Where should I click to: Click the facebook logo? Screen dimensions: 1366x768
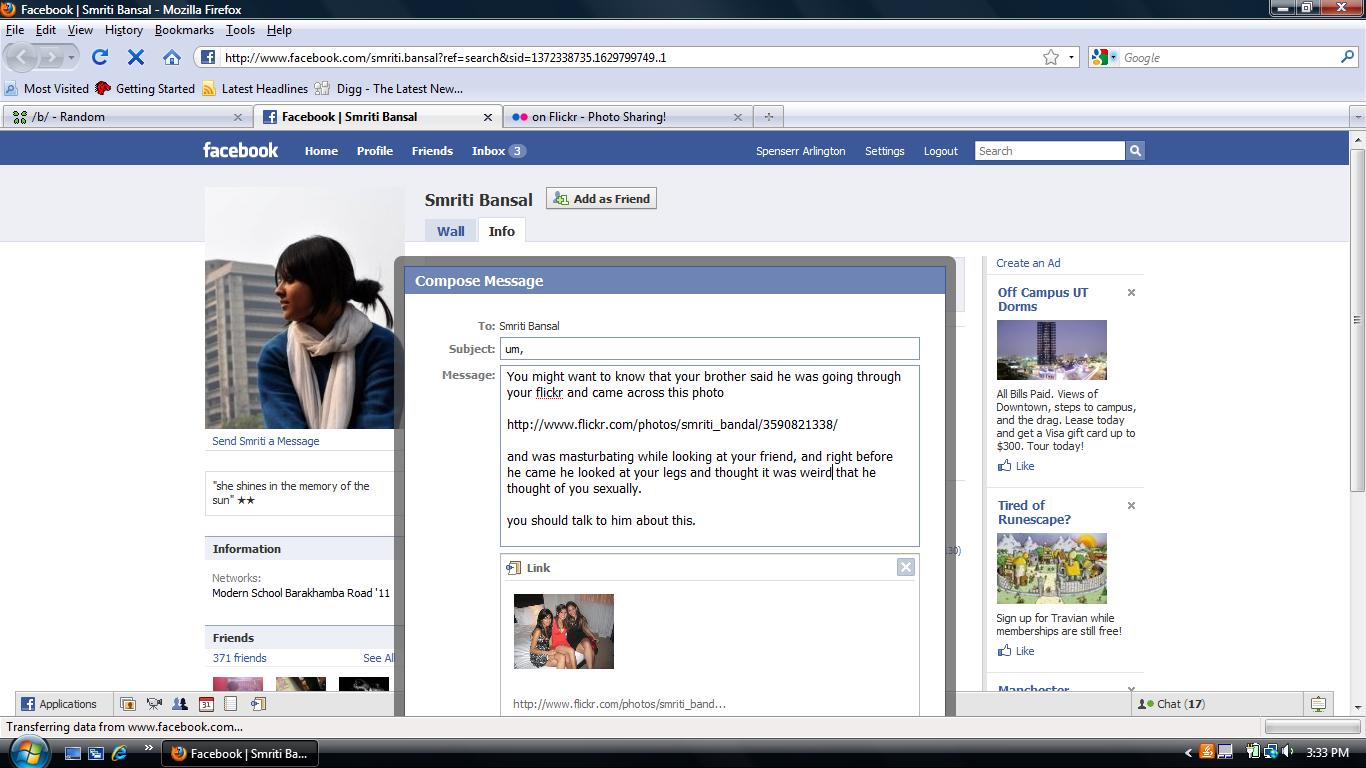click(x=240, y=150)
